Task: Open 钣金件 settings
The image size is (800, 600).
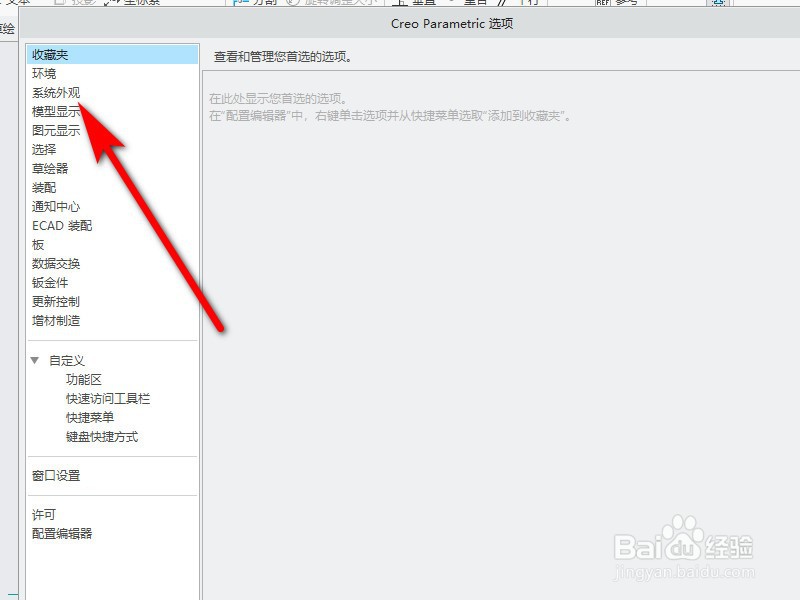Action: (50, 282)
